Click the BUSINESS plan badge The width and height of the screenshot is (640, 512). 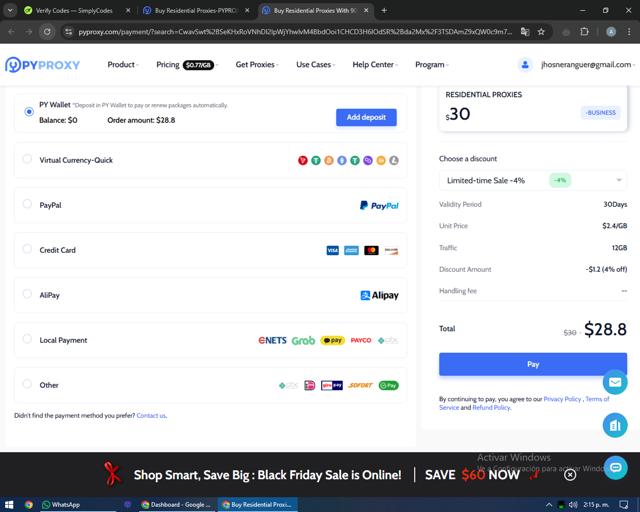(x=600, y=113)
